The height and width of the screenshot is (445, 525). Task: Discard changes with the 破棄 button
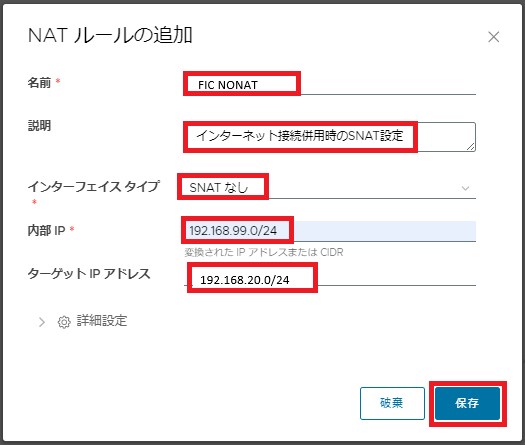click(392, 403)
